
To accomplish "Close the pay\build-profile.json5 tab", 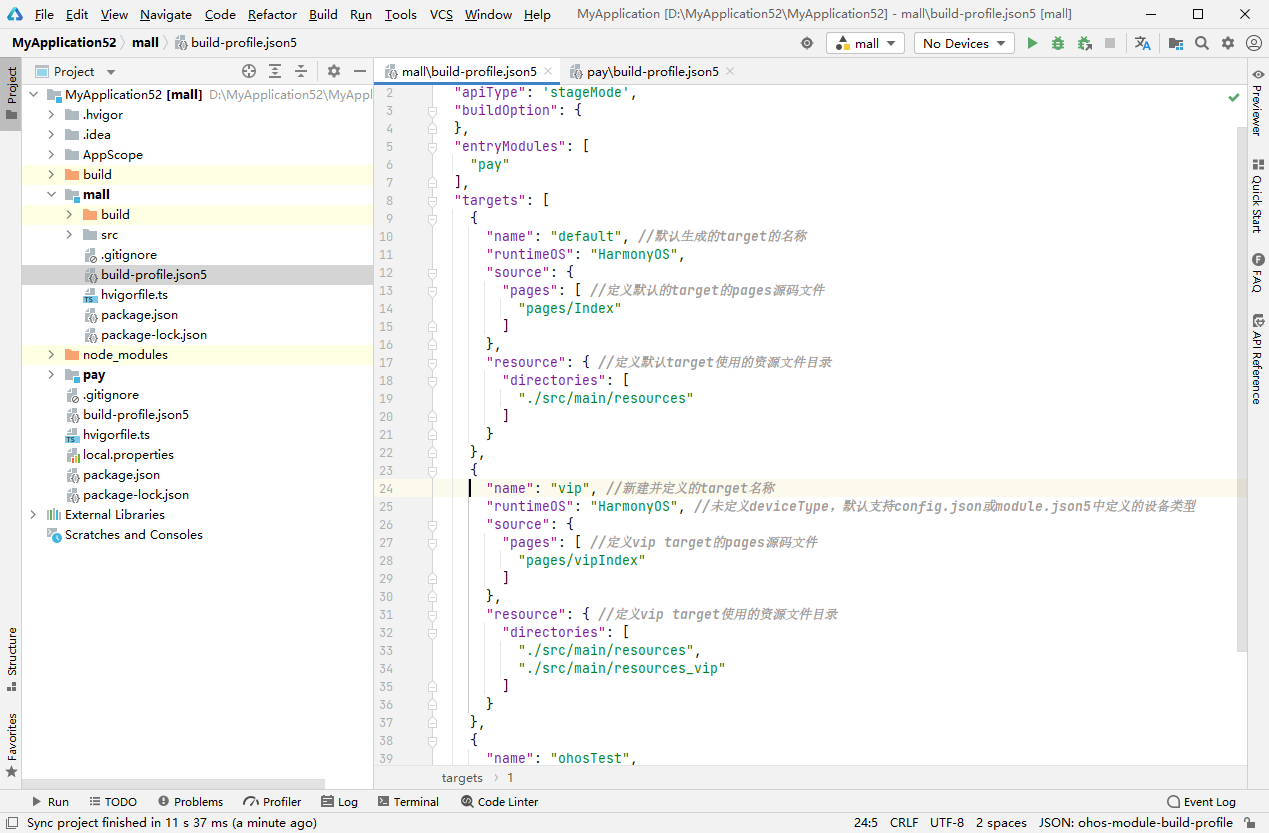I will tap(729, 71).
